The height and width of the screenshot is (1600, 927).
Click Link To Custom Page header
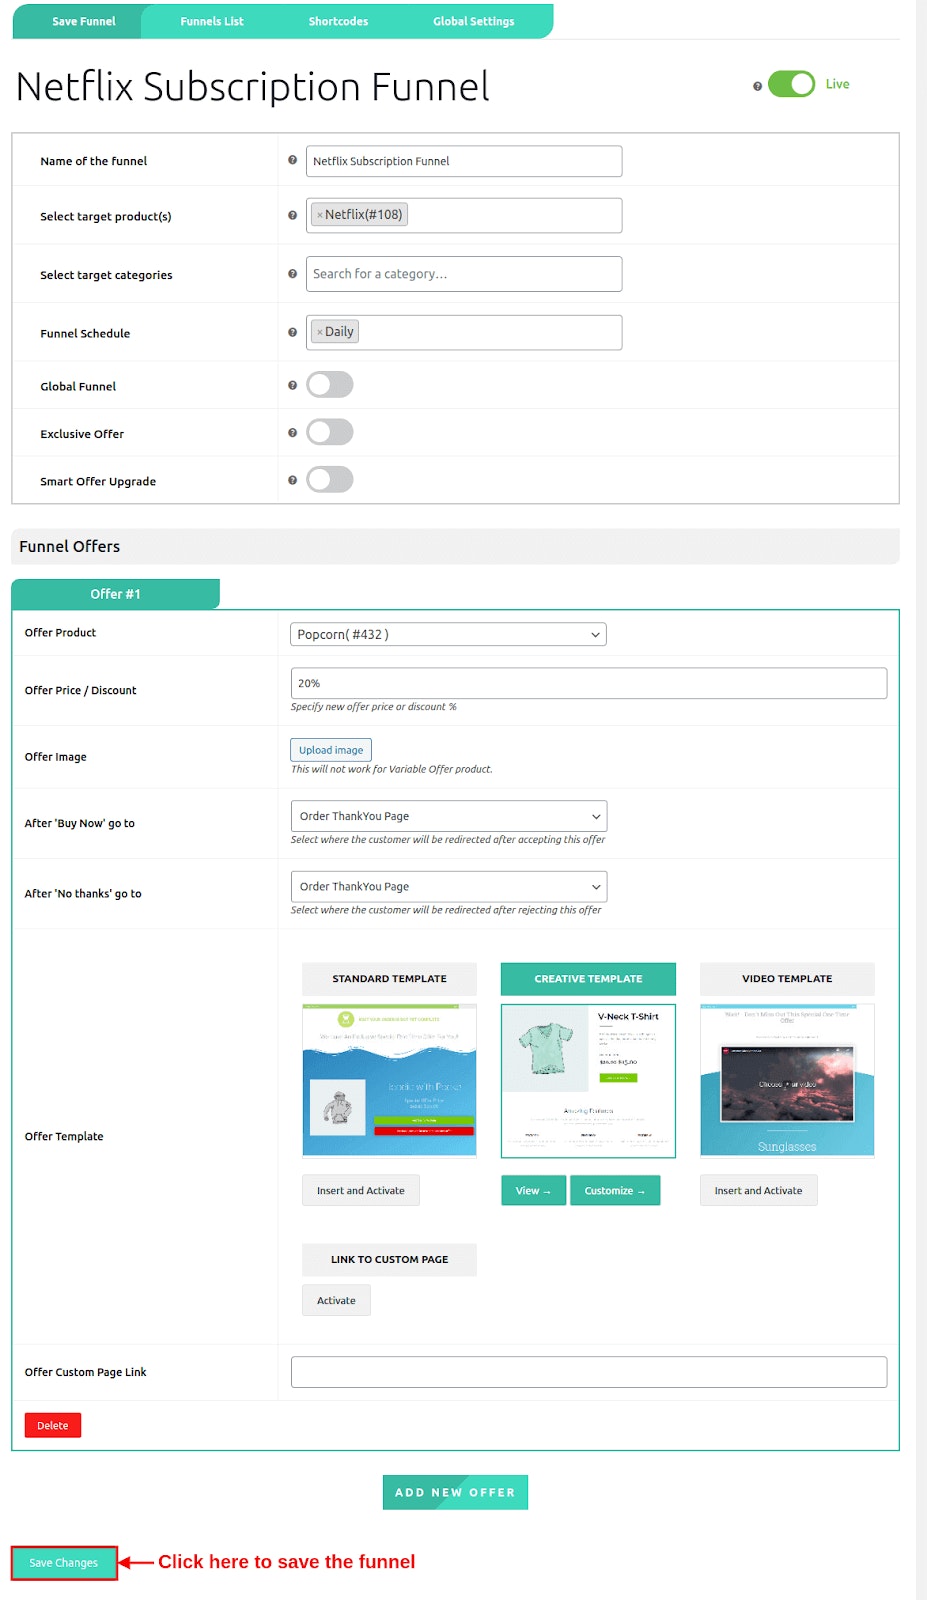pos(390,1259)
